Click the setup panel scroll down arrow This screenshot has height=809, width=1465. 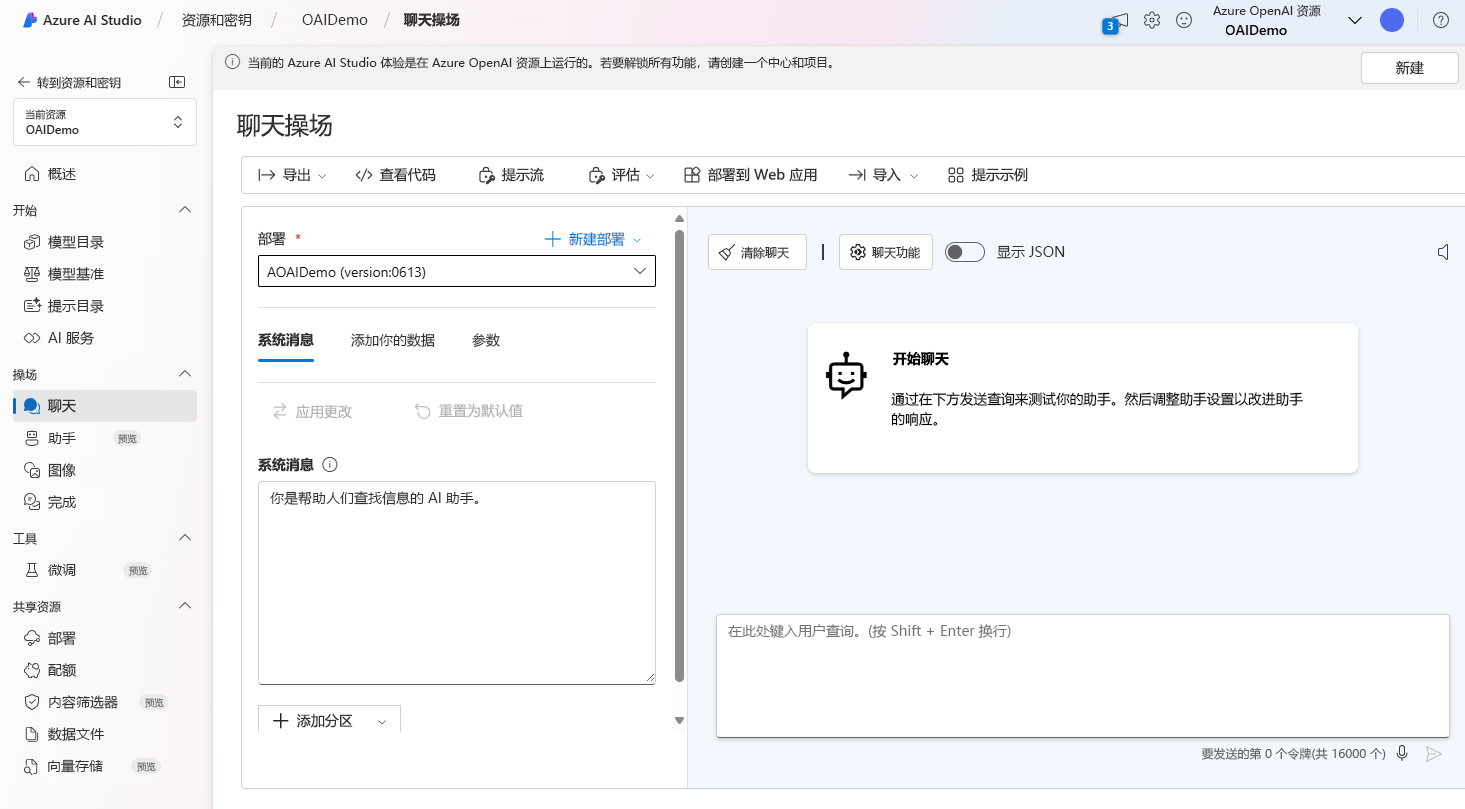[679, 720]
